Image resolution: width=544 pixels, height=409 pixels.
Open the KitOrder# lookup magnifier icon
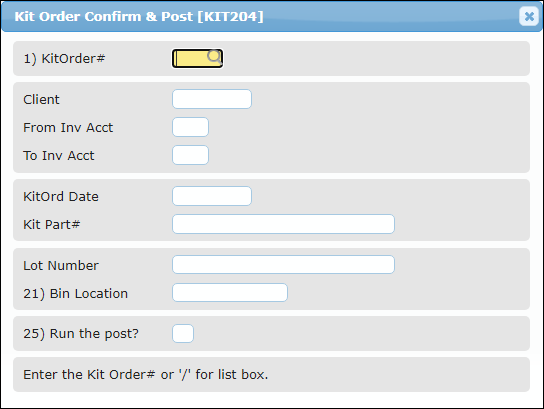tap(214, 56)
